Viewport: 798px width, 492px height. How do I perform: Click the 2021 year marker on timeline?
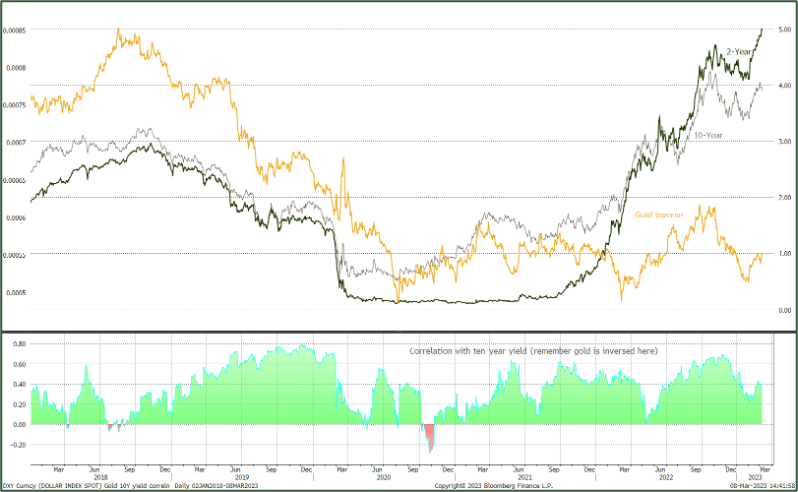525,477
